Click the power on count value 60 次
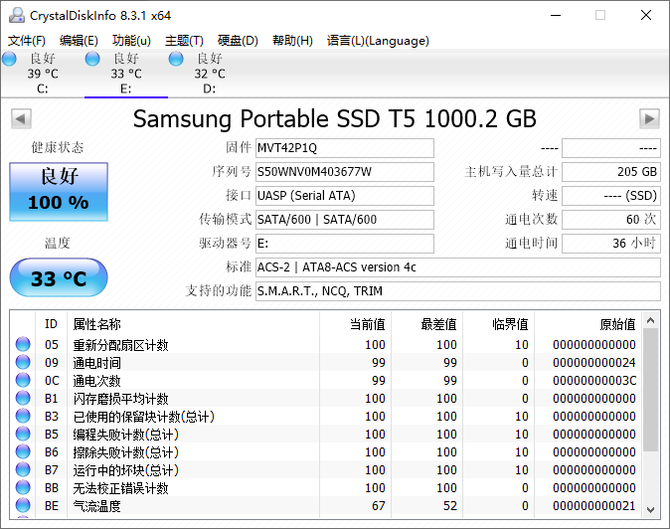The image size is (670, 529). click(x=611, y=220)
